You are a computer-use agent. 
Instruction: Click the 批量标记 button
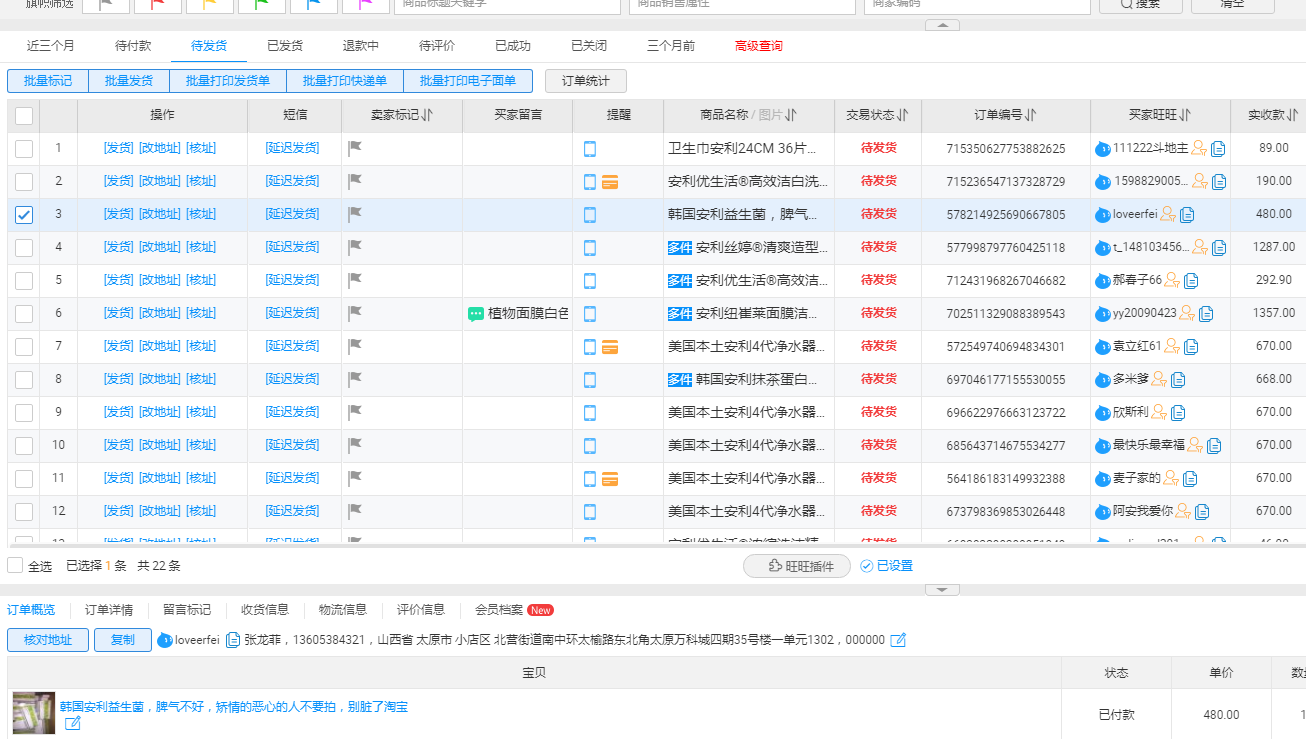click(48, 81)
